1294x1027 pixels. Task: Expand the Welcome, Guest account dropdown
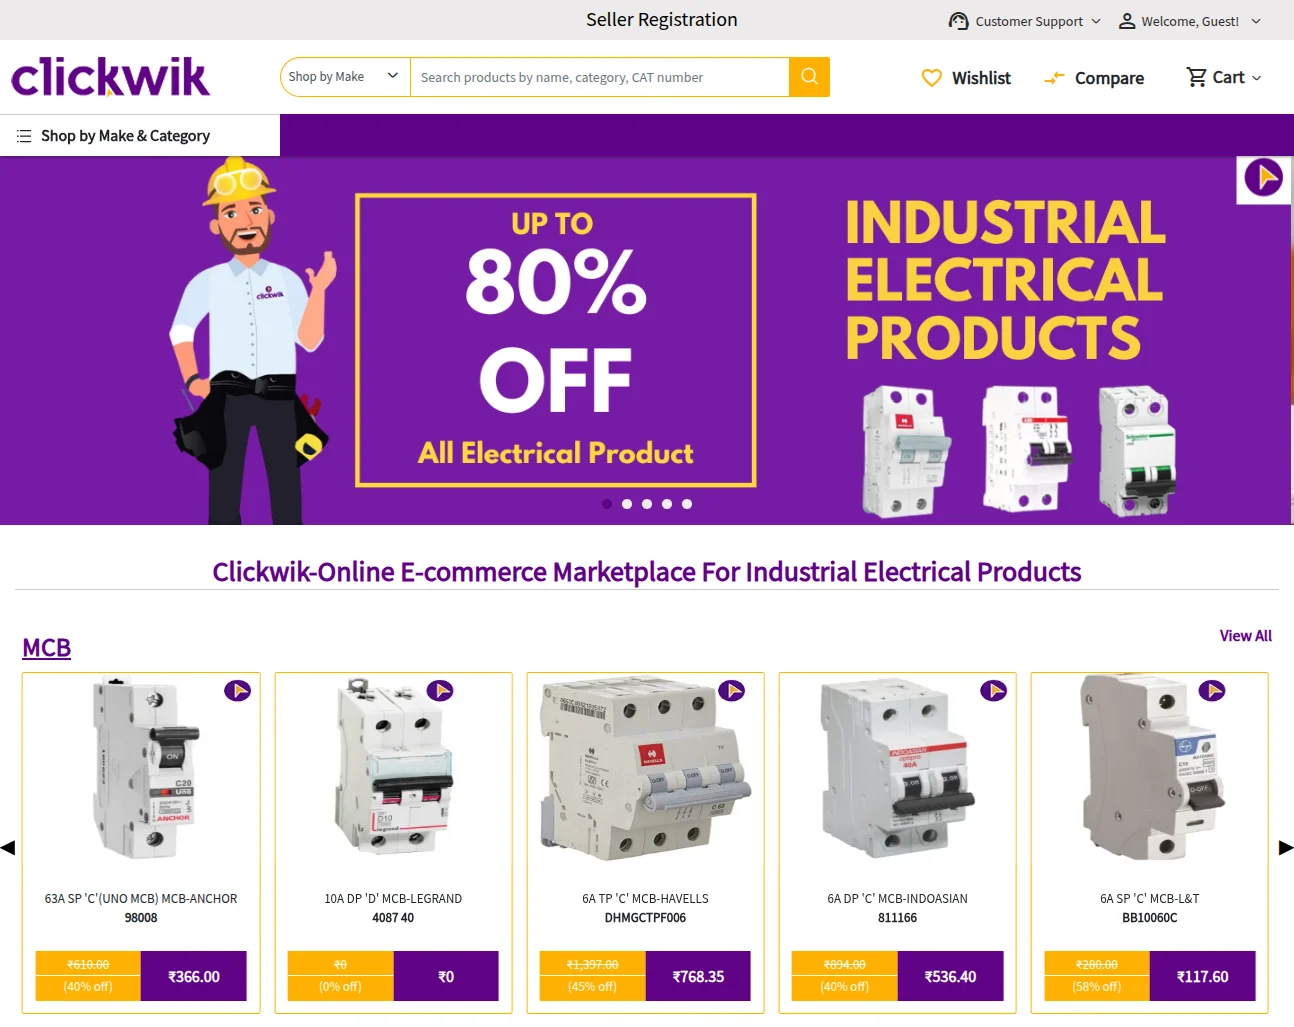pyautogui.click(x=1189, y=21)
